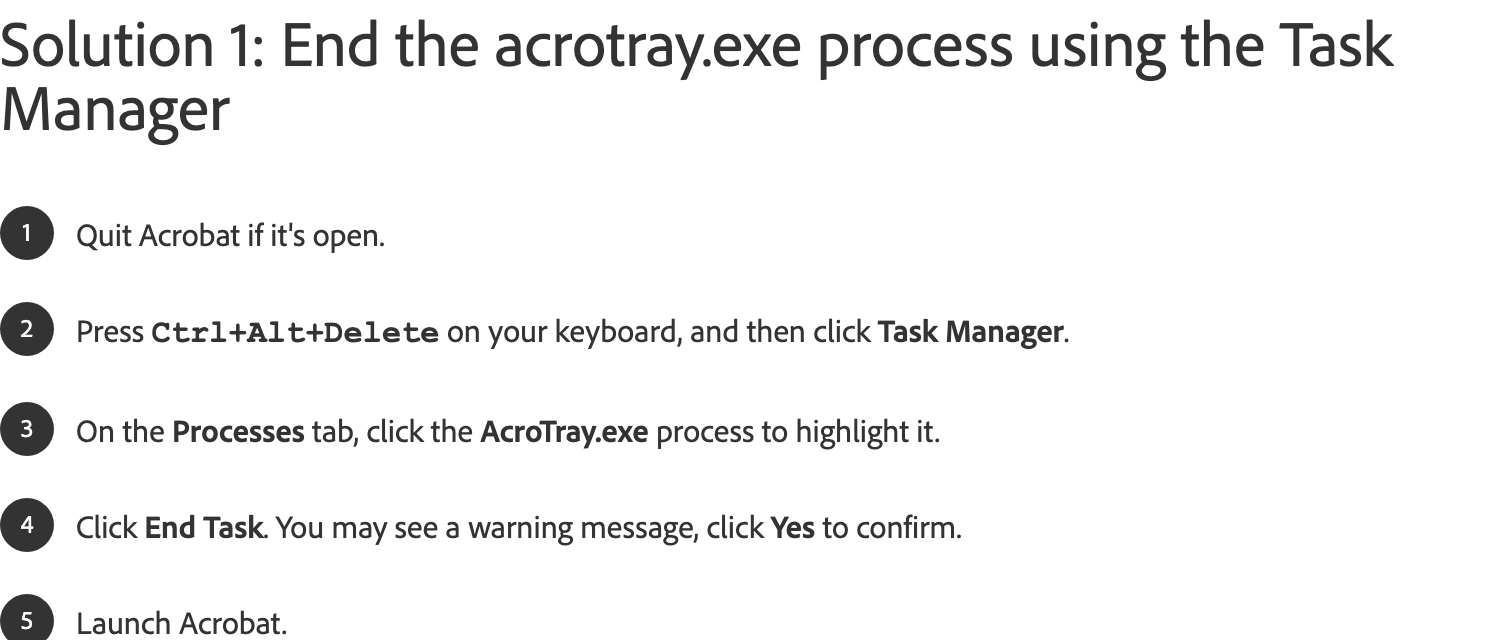Click the Ctrl+Alt+Delete key combination text
Viewport: 1492px width, 640px height.
(x=294, y=333)
